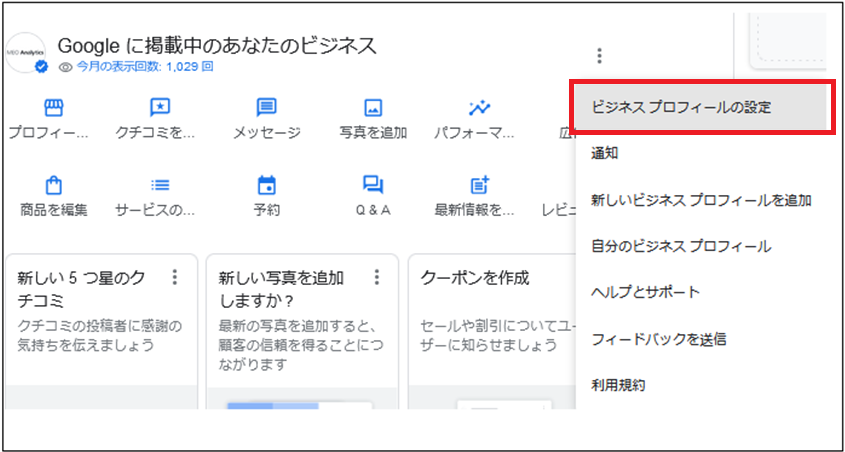The width and height of the screenshot is (845, 452).
Task: Open the reviews star icon
Action: (x=160, y=108)
